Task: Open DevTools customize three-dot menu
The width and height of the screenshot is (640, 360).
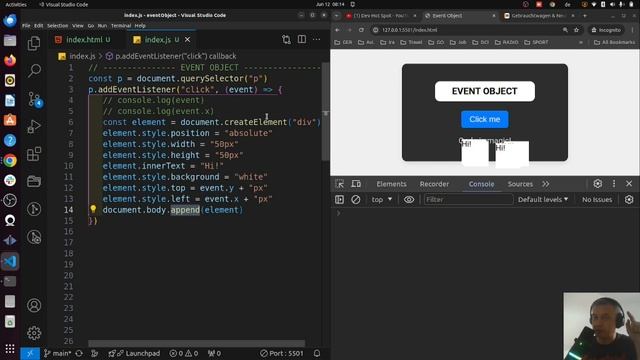Action: (613, 184)
